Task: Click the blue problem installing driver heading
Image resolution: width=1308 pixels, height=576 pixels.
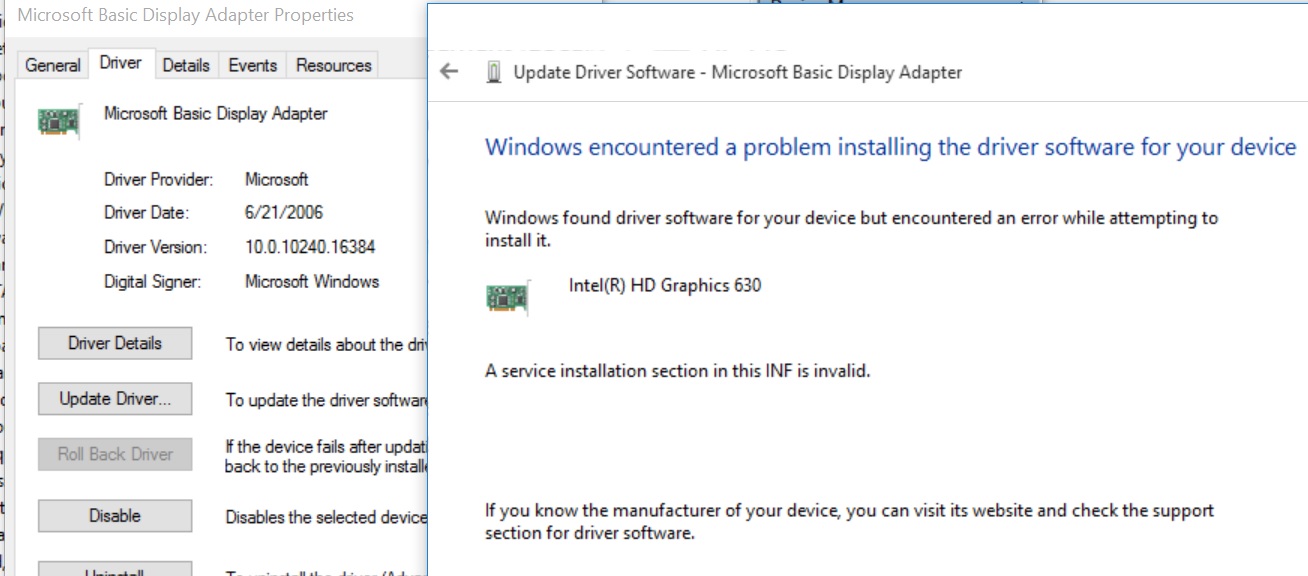Action: point(891,148)
